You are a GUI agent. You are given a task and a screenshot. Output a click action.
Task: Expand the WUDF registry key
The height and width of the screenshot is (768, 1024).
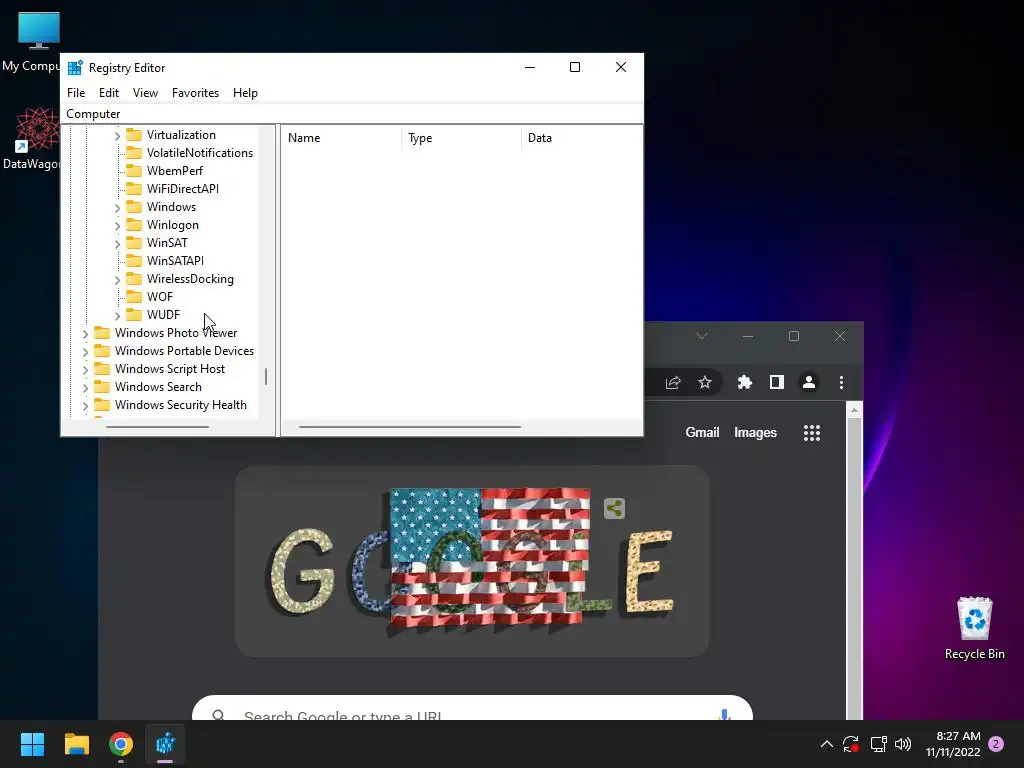118,315
